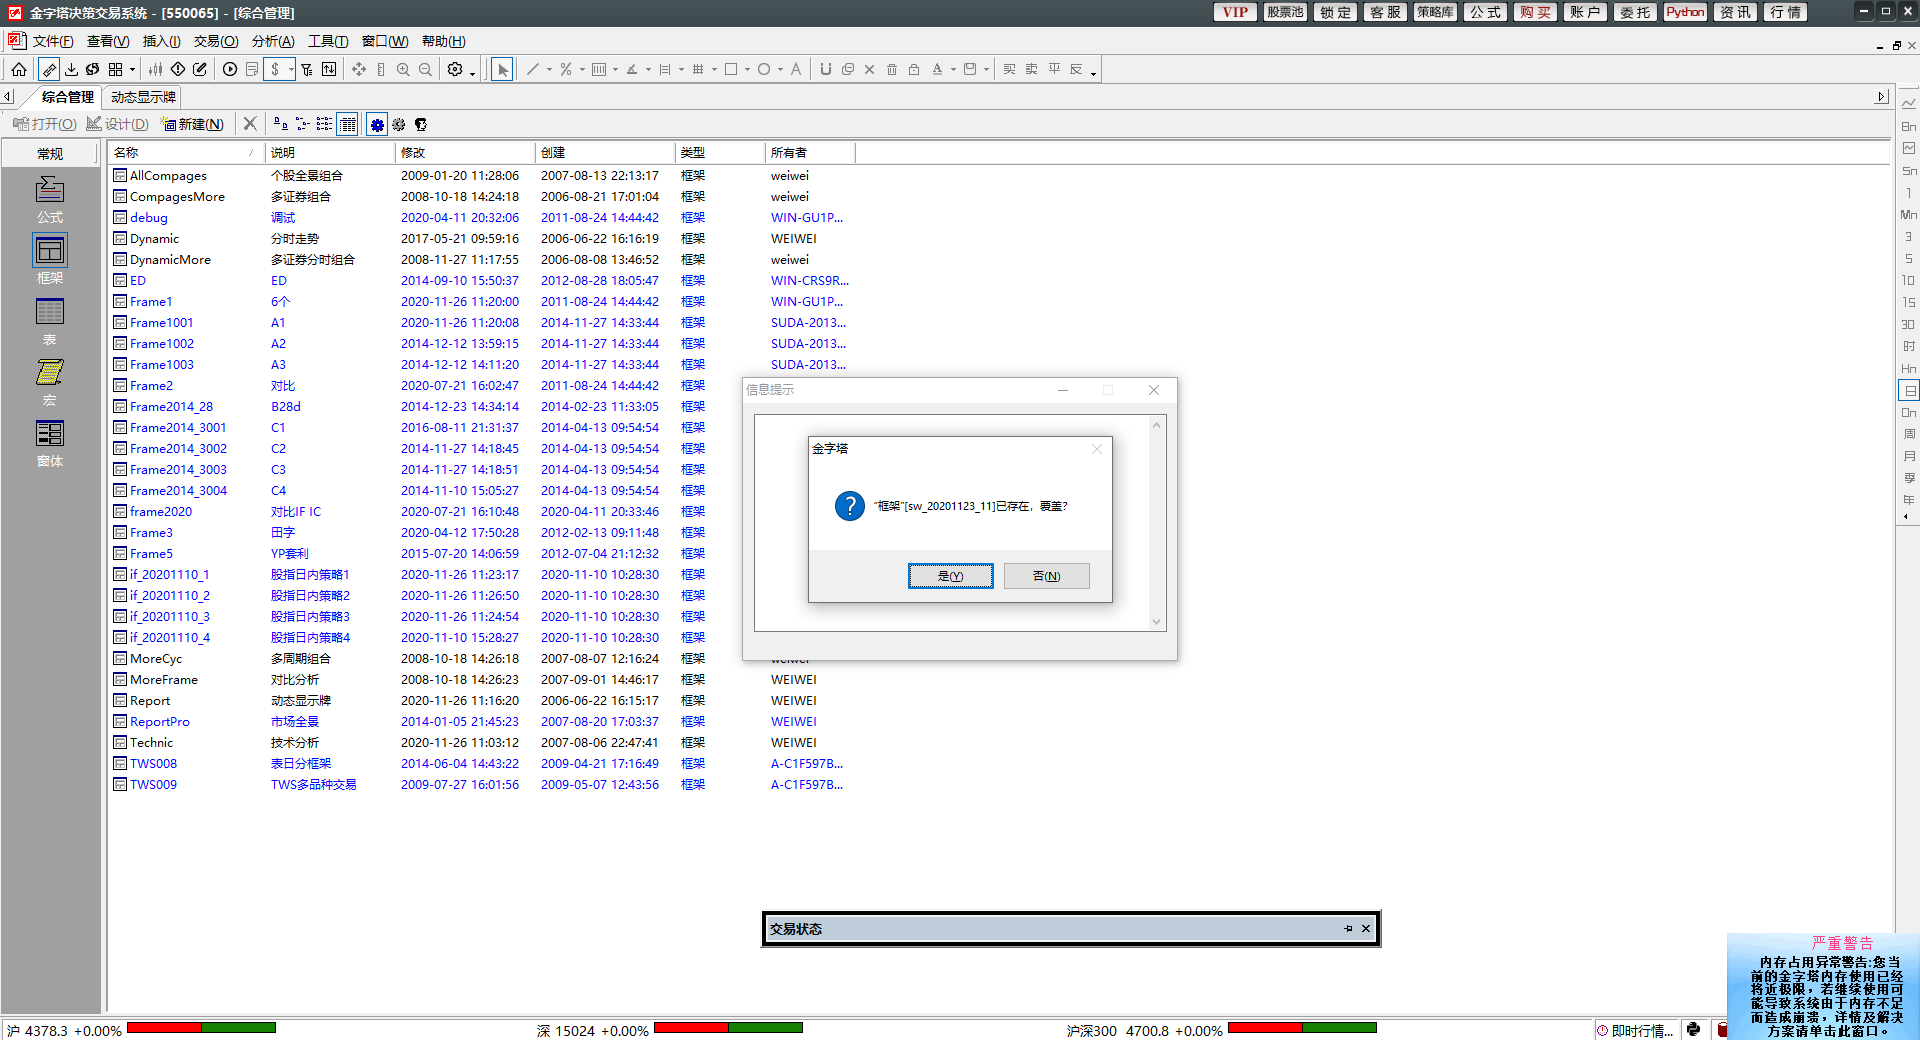
Task: Switch to the 动态显示牌 tab
Action: click(x=143, y=97)
